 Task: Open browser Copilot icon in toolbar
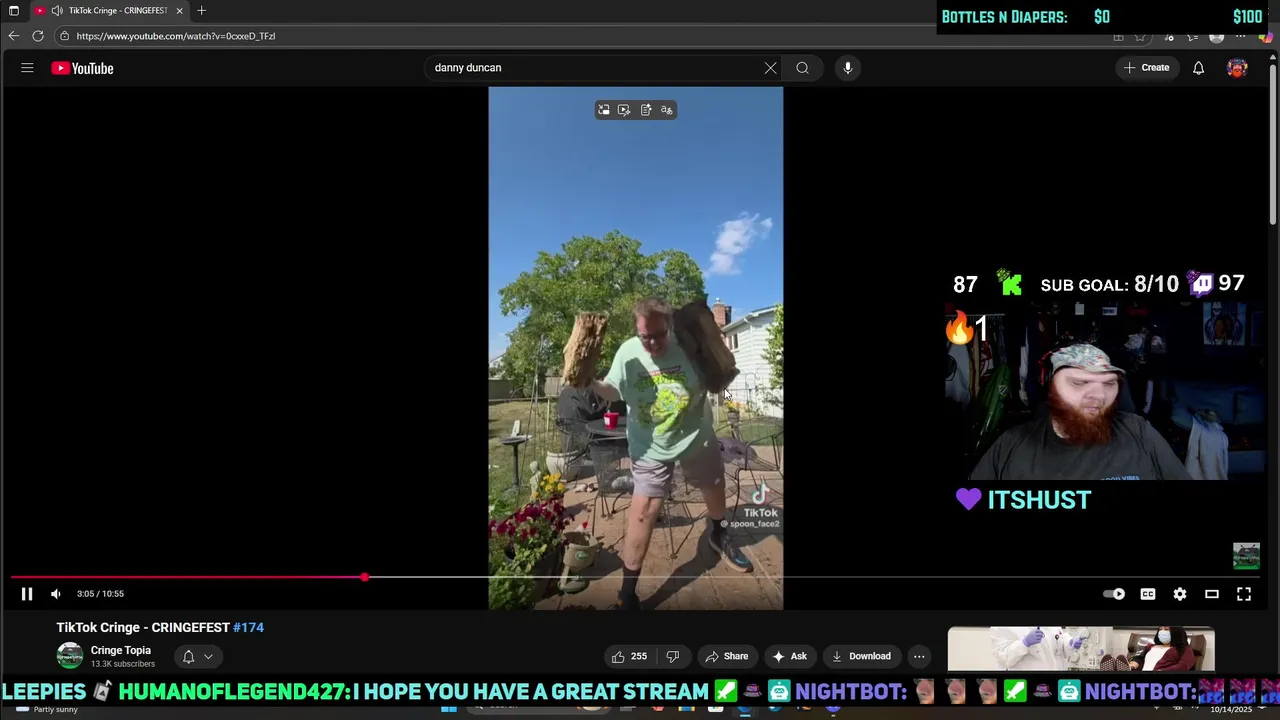click(1266, 36)
